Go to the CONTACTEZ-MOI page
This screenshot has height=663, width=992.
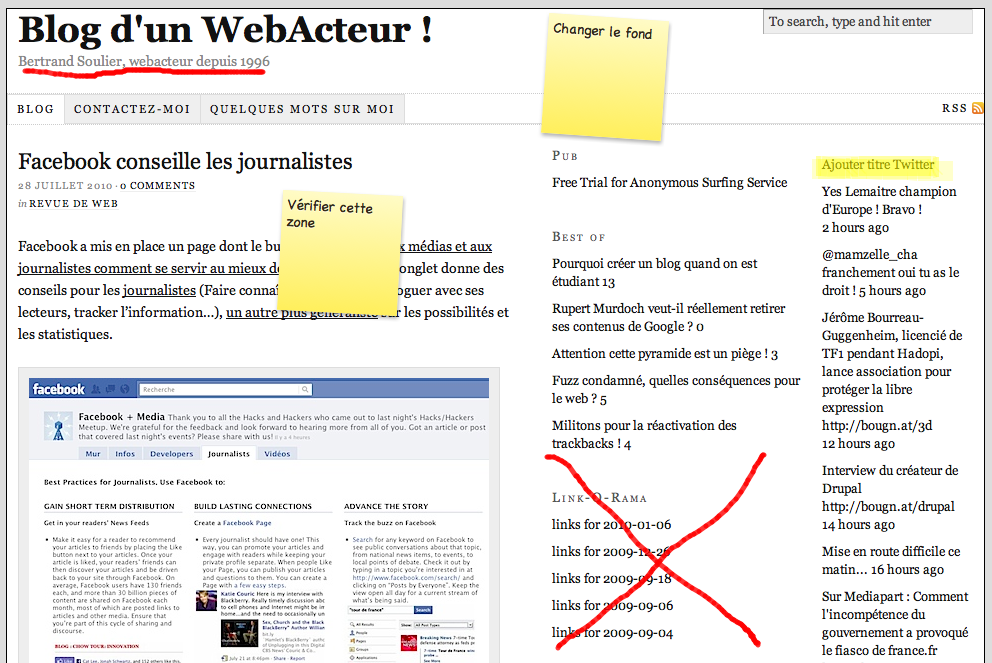[x=132, y=109]
